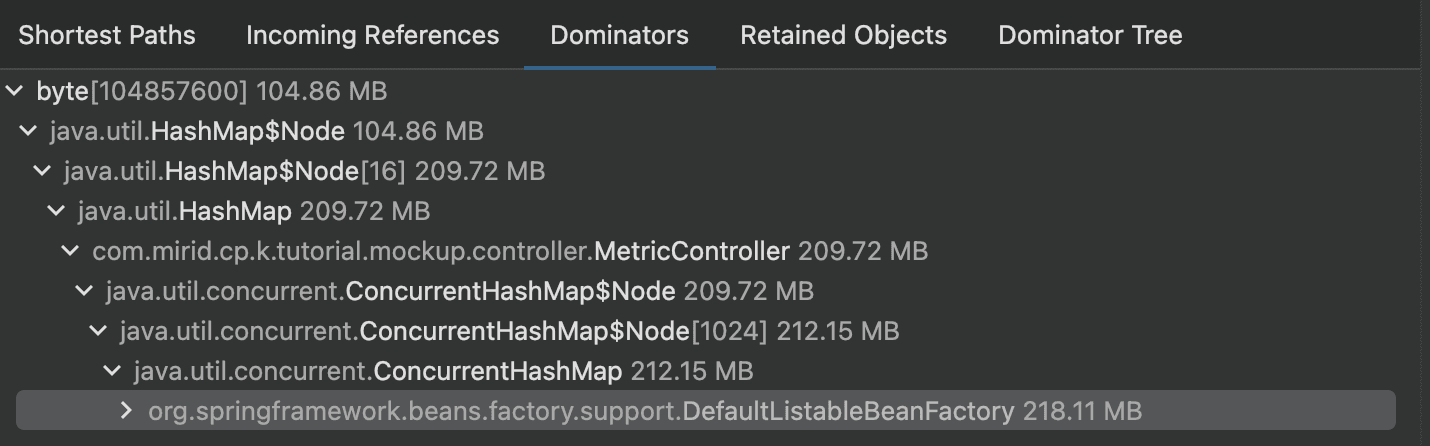Collapse the HashMap$Node[16] chevron

(43, 171)
